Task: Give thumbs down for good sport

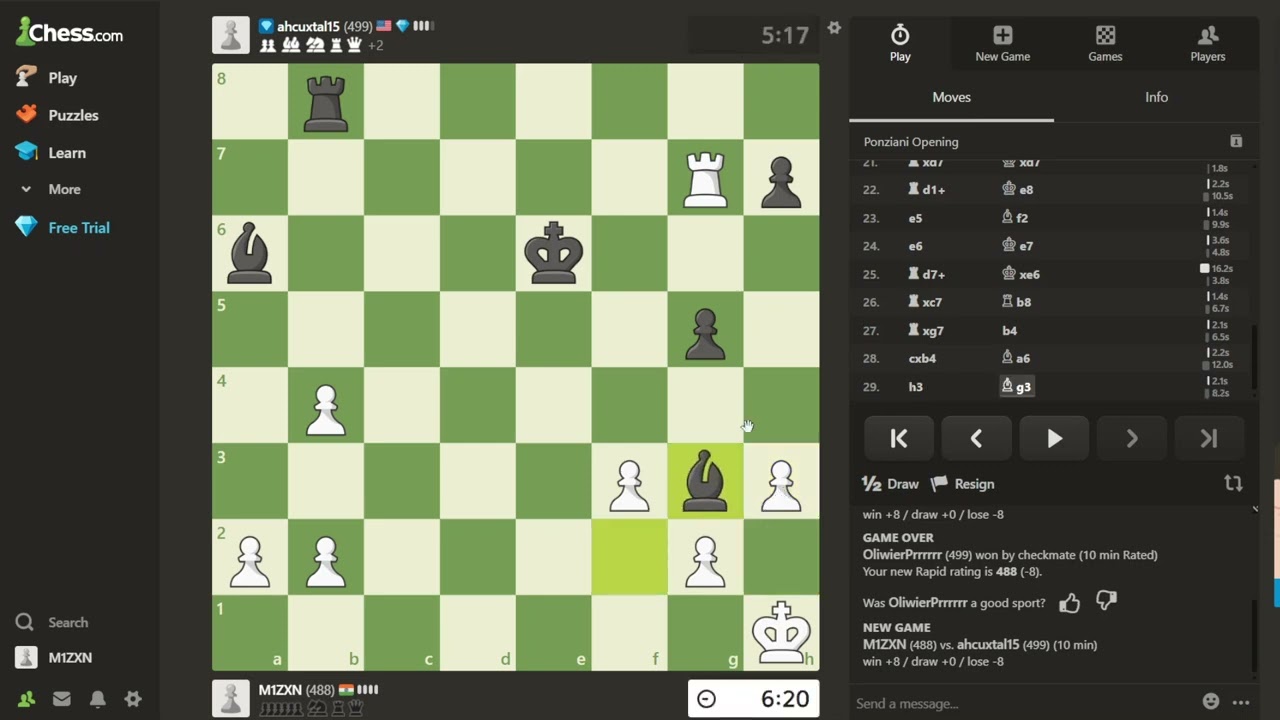Action: coord(1106,601)
